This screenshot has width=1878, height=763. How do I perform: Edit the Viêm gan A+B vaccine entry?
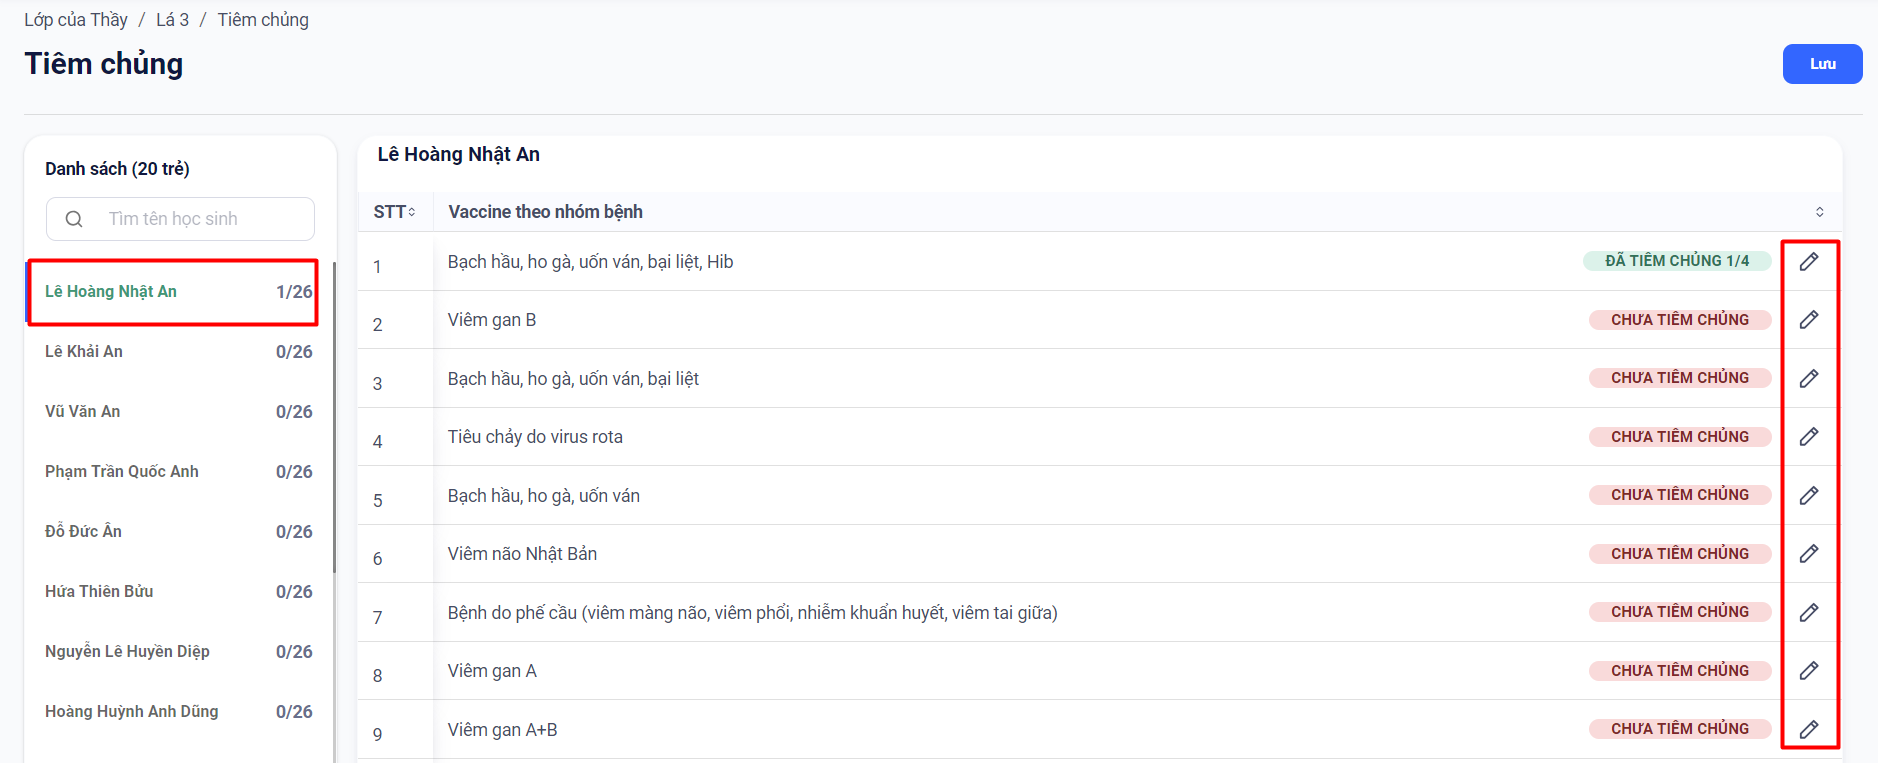point(1808,729)
